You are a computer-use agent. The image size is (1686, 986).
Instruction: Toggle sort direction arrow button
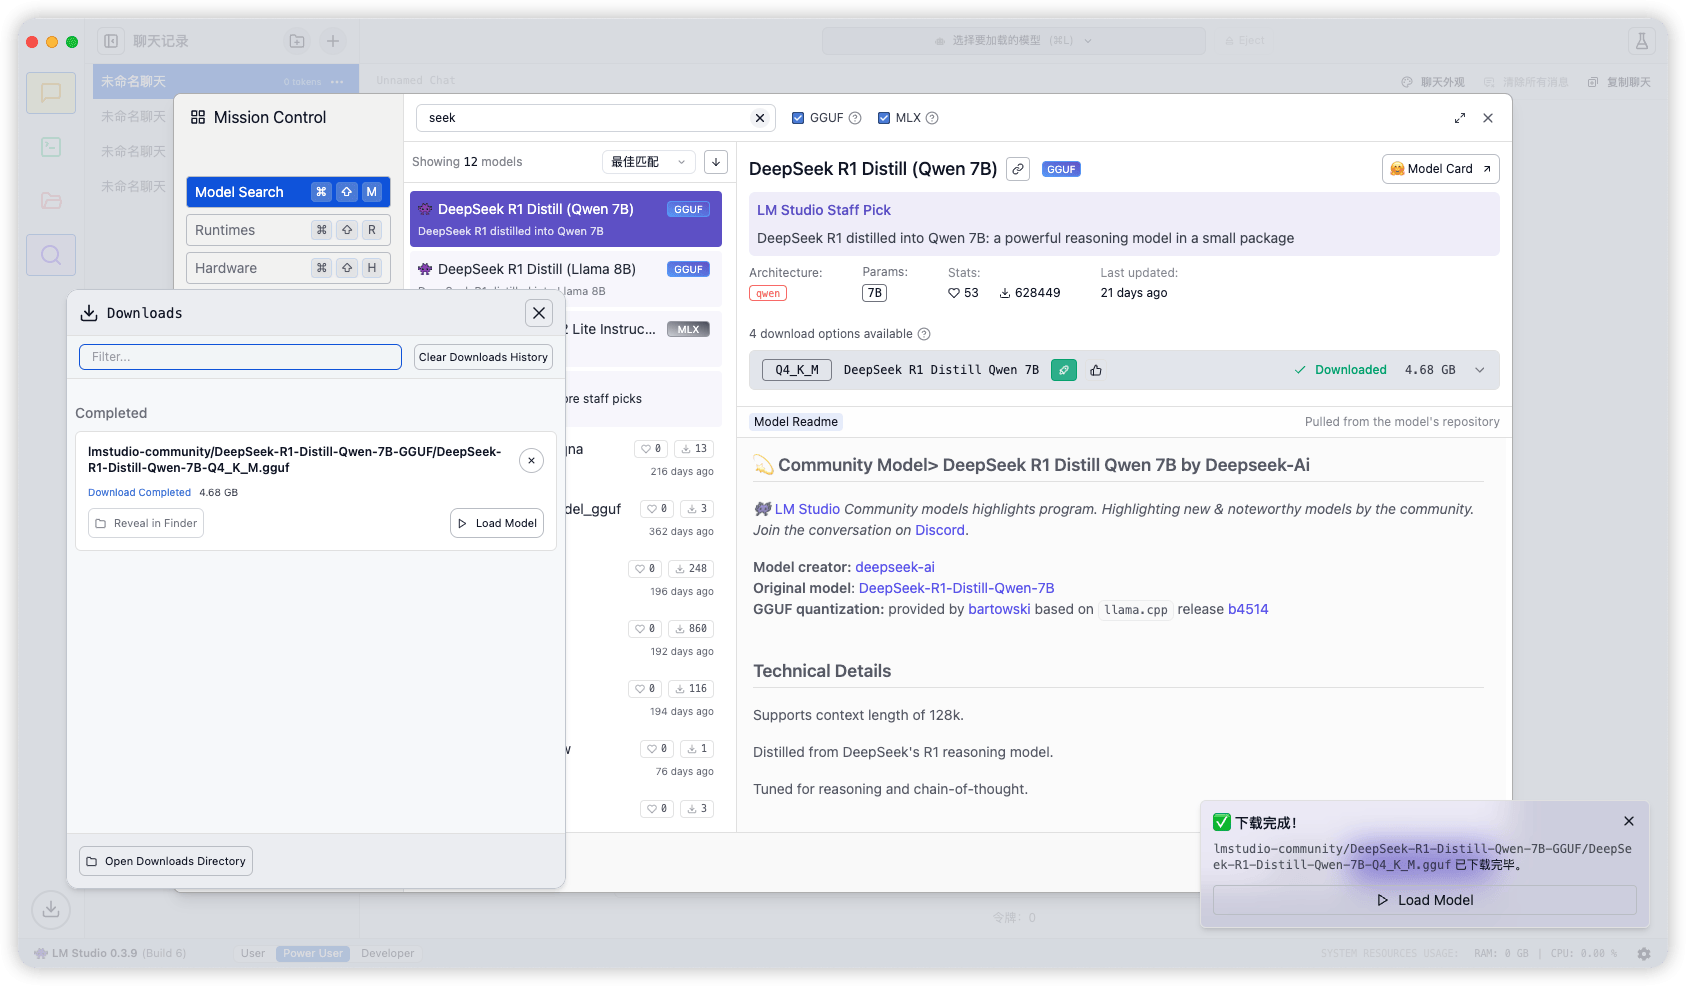click(x=716, y=162)
